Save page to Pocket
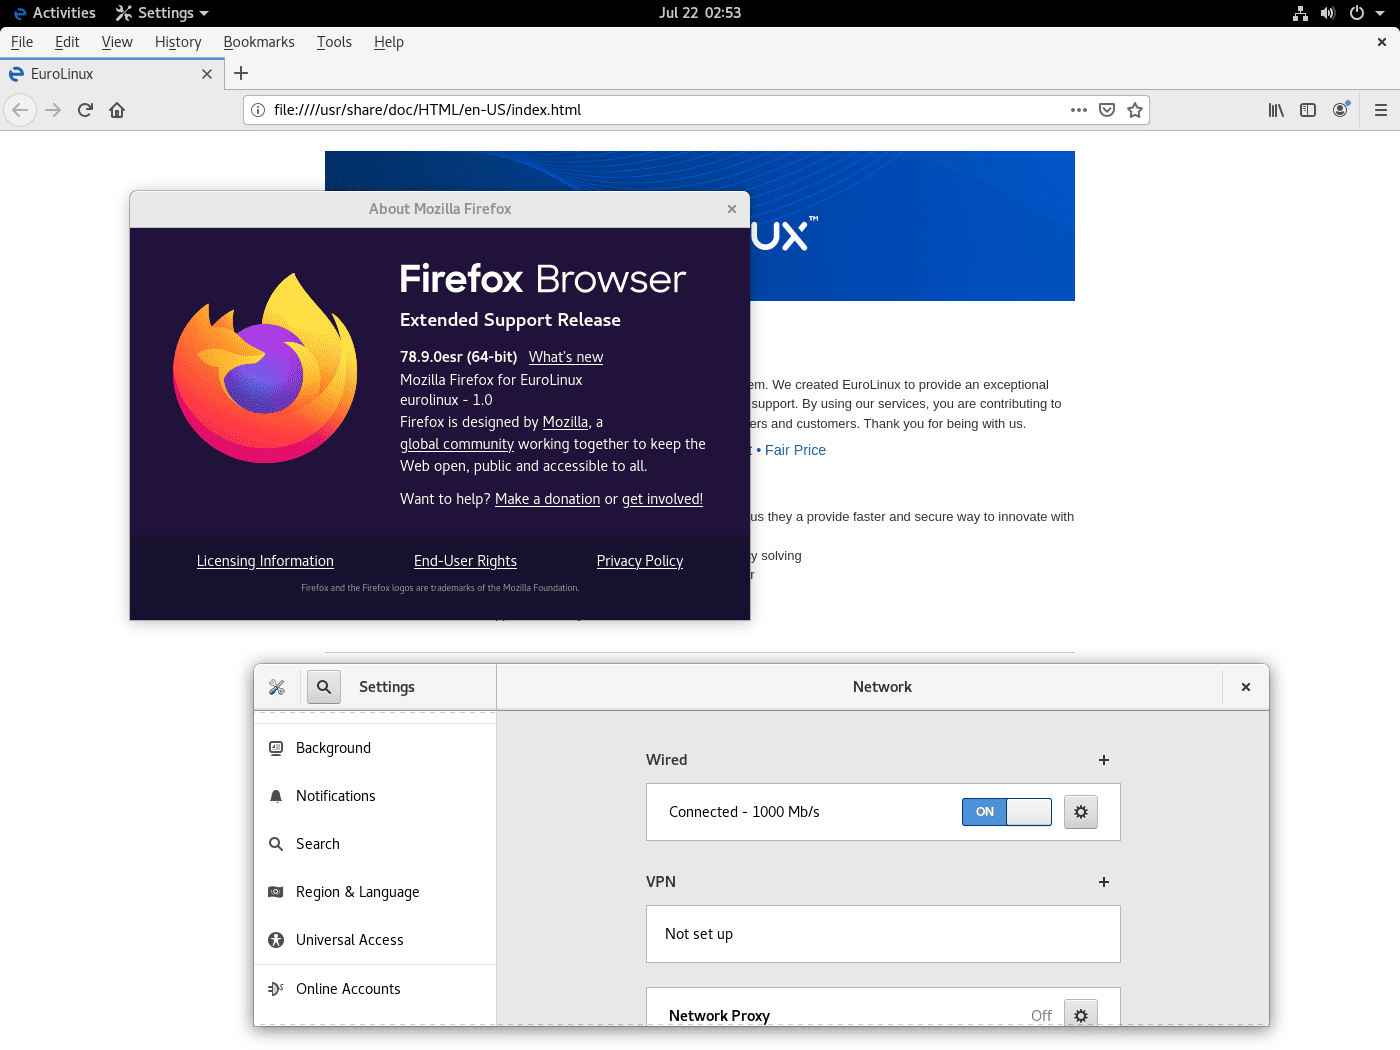The width and height of the screenshot is (1400, 1050). click(x=1107, y=110)
